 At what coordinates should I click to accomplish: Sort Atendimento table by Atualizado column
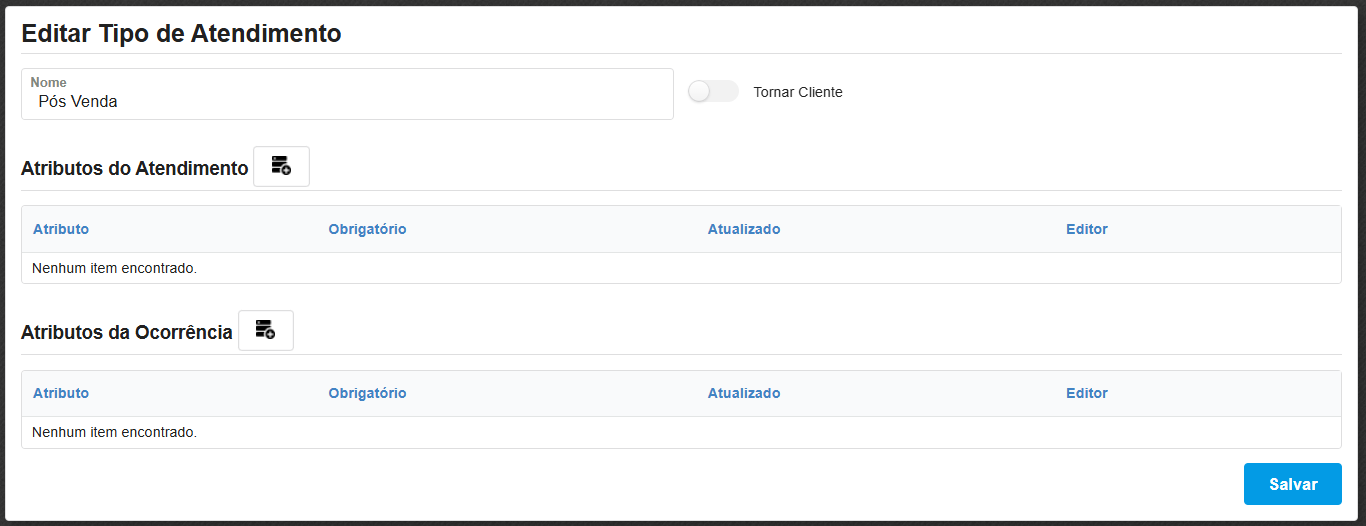(x=743, y=229)
